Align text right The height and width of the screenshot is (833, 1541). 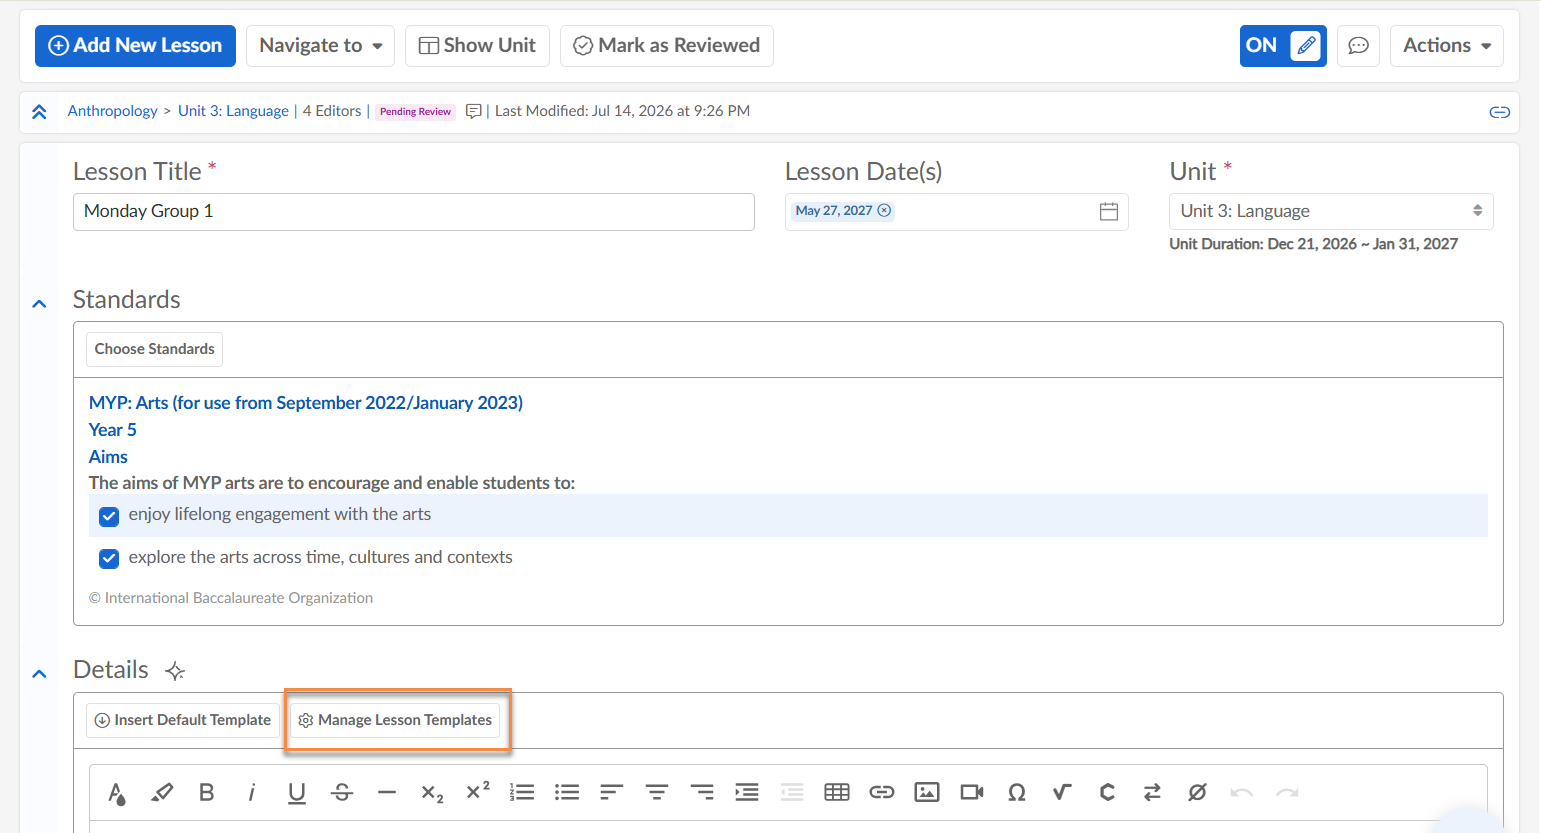[702, 793]
